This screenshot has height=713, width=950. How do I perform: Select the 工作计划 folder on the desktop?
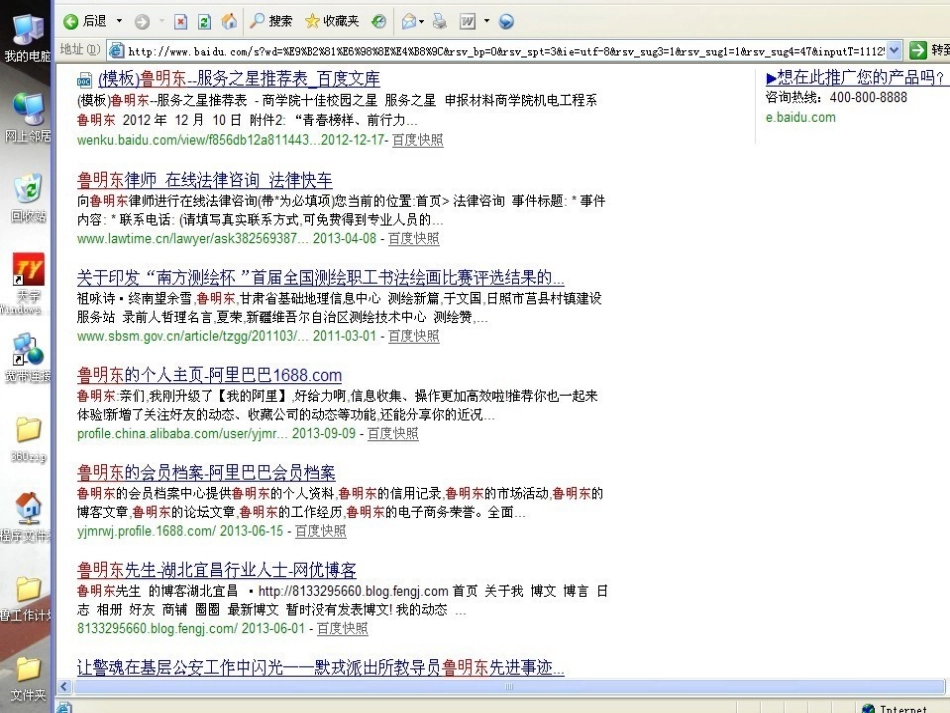[28, 598]
